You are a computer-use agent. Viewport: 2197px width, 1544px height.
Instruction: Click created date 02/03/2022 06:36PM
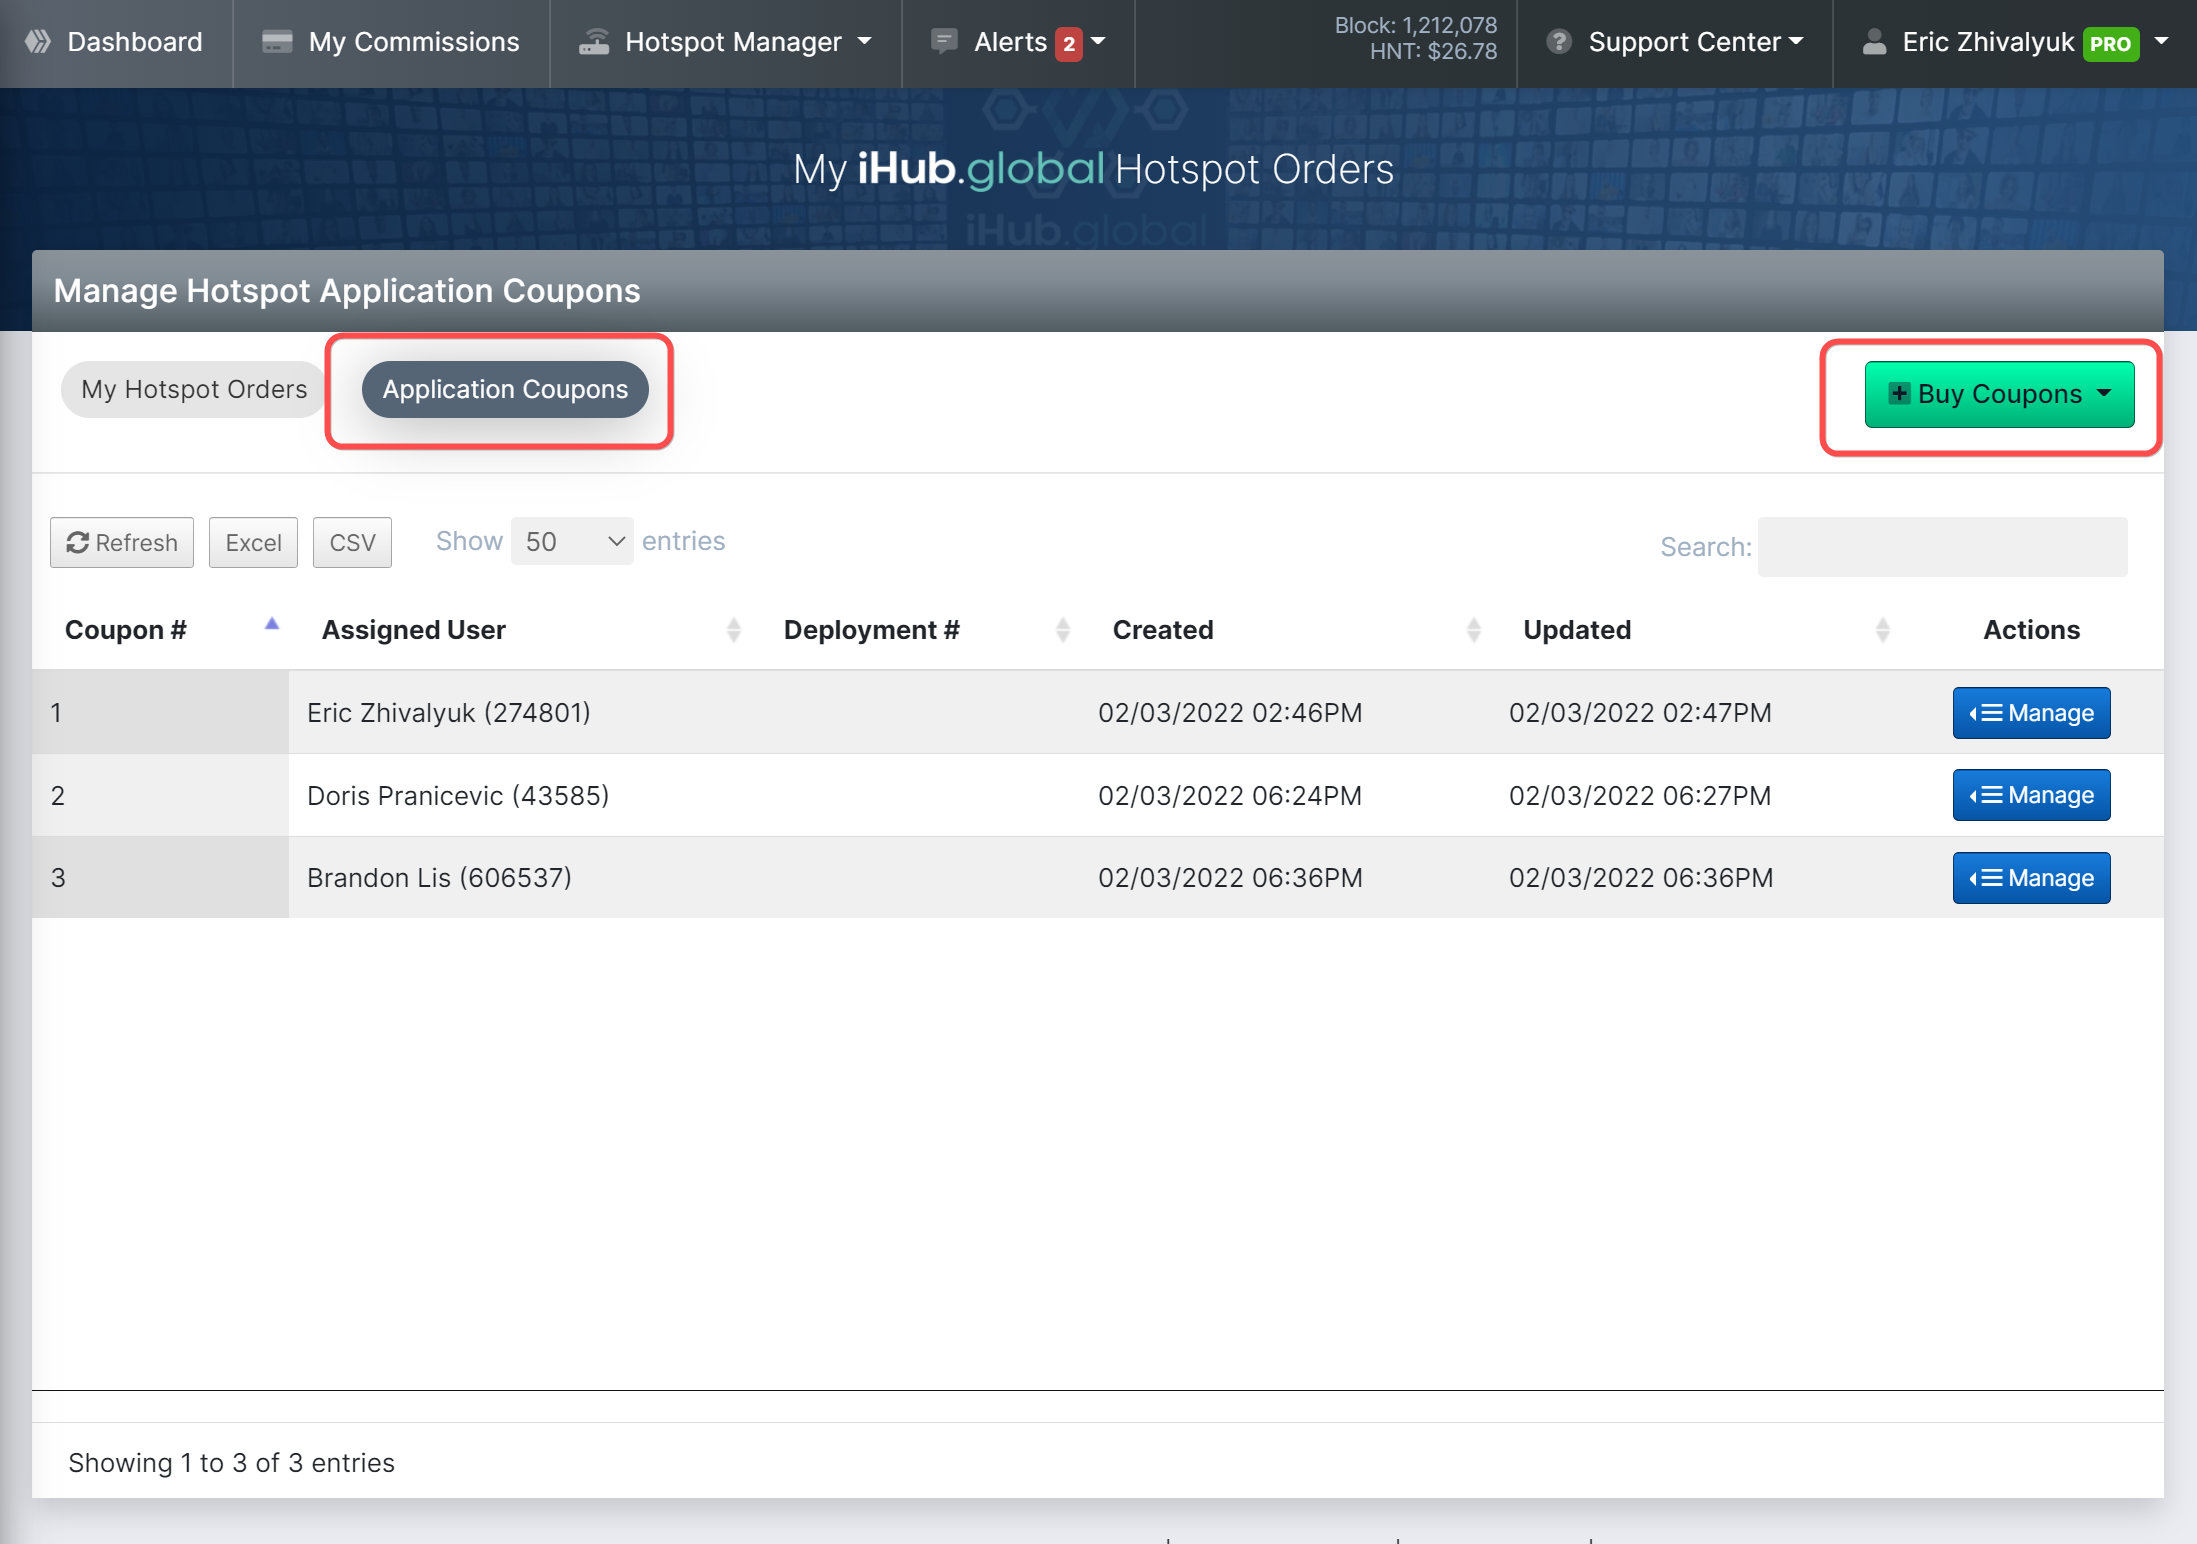coord(1230,878)
